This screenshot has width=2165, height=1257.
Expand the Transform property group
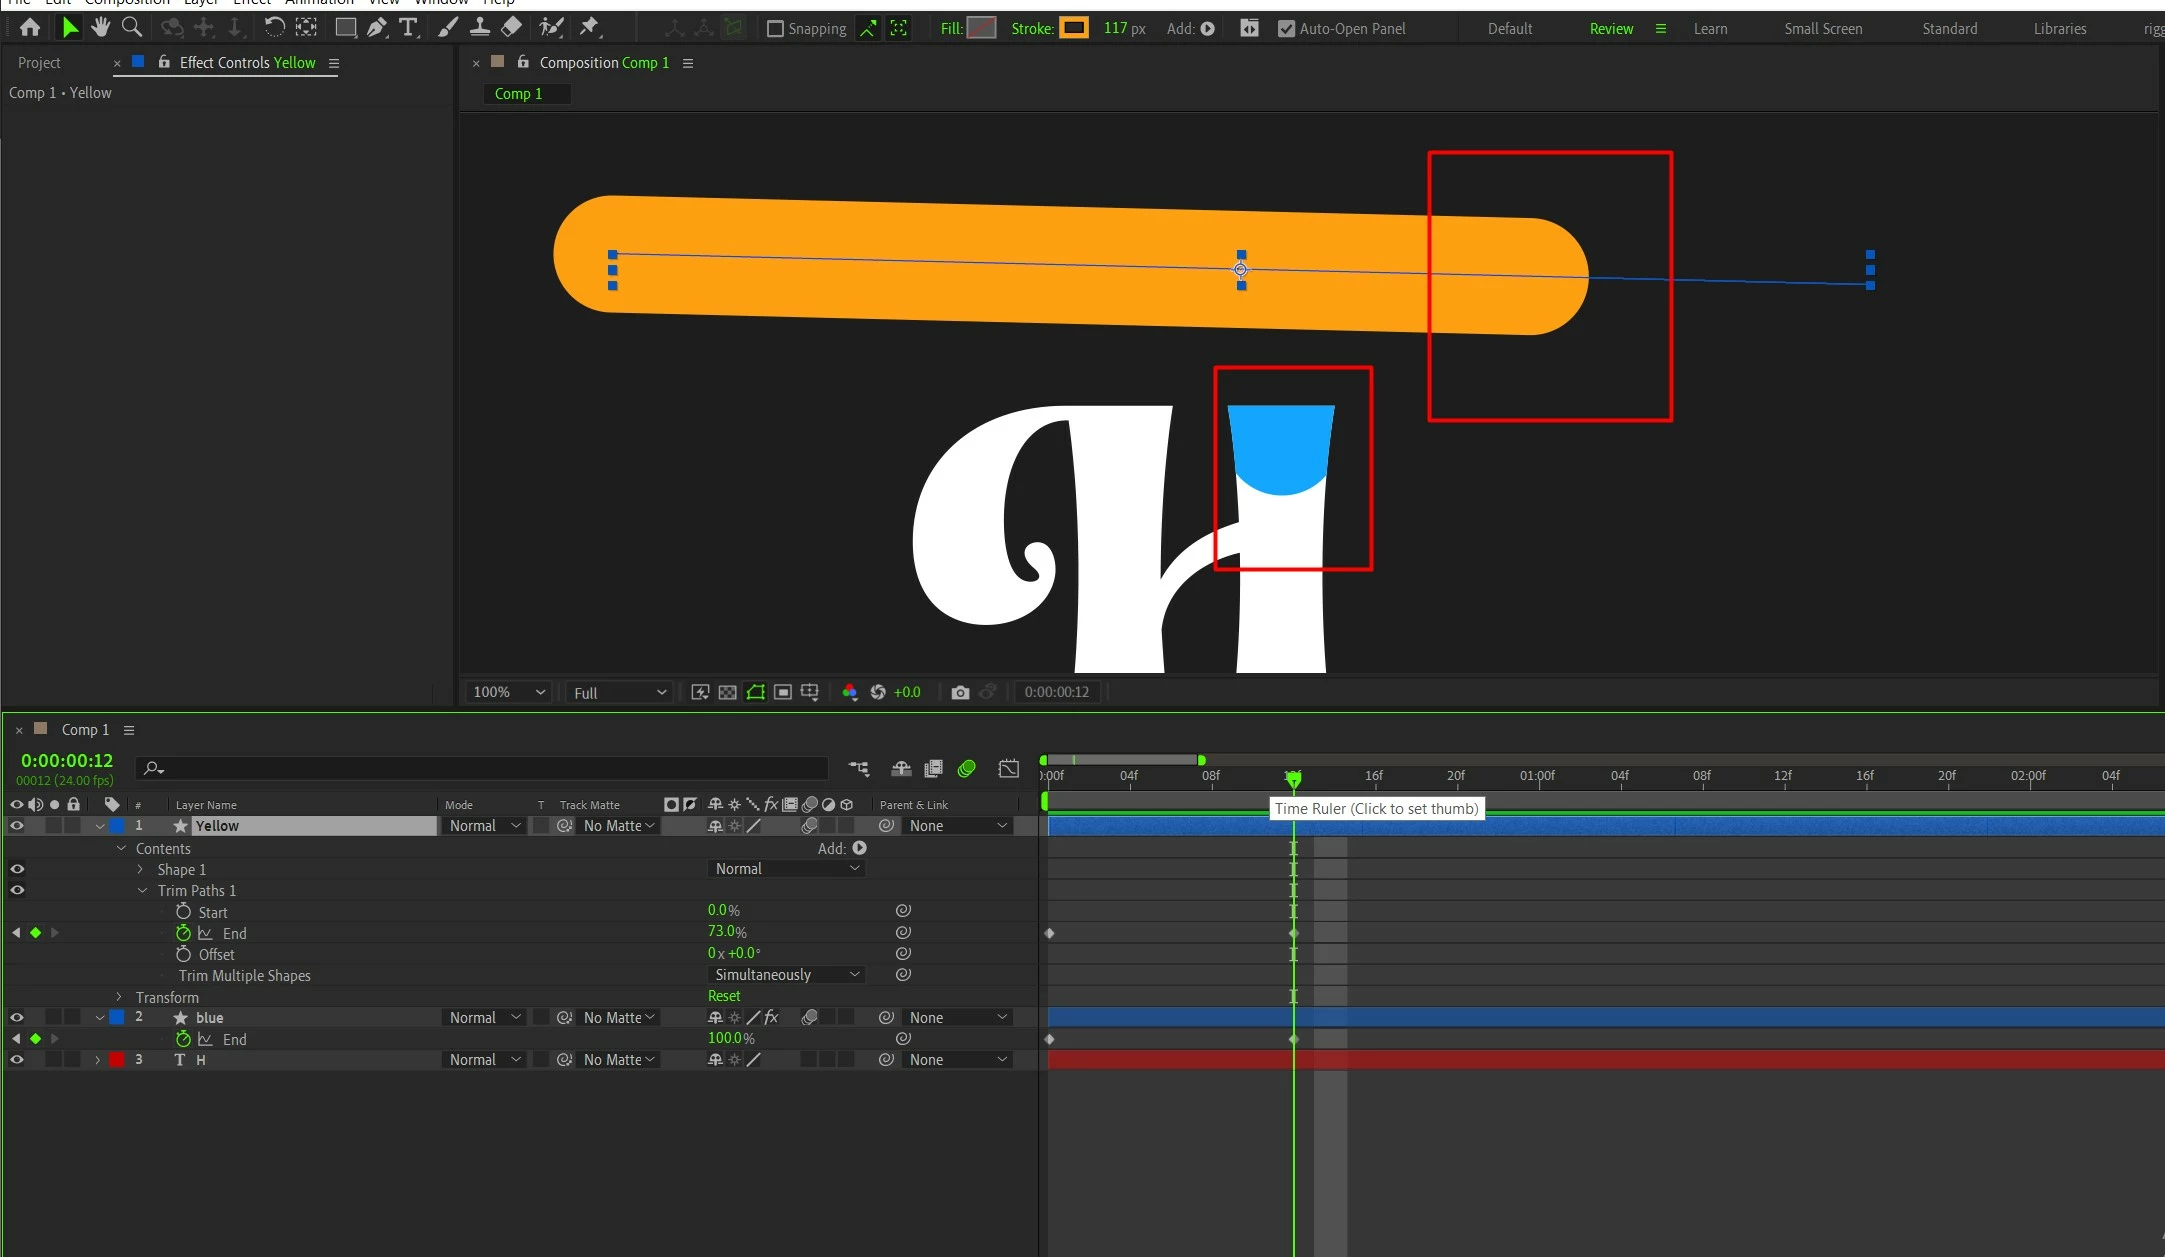(119, 997)
